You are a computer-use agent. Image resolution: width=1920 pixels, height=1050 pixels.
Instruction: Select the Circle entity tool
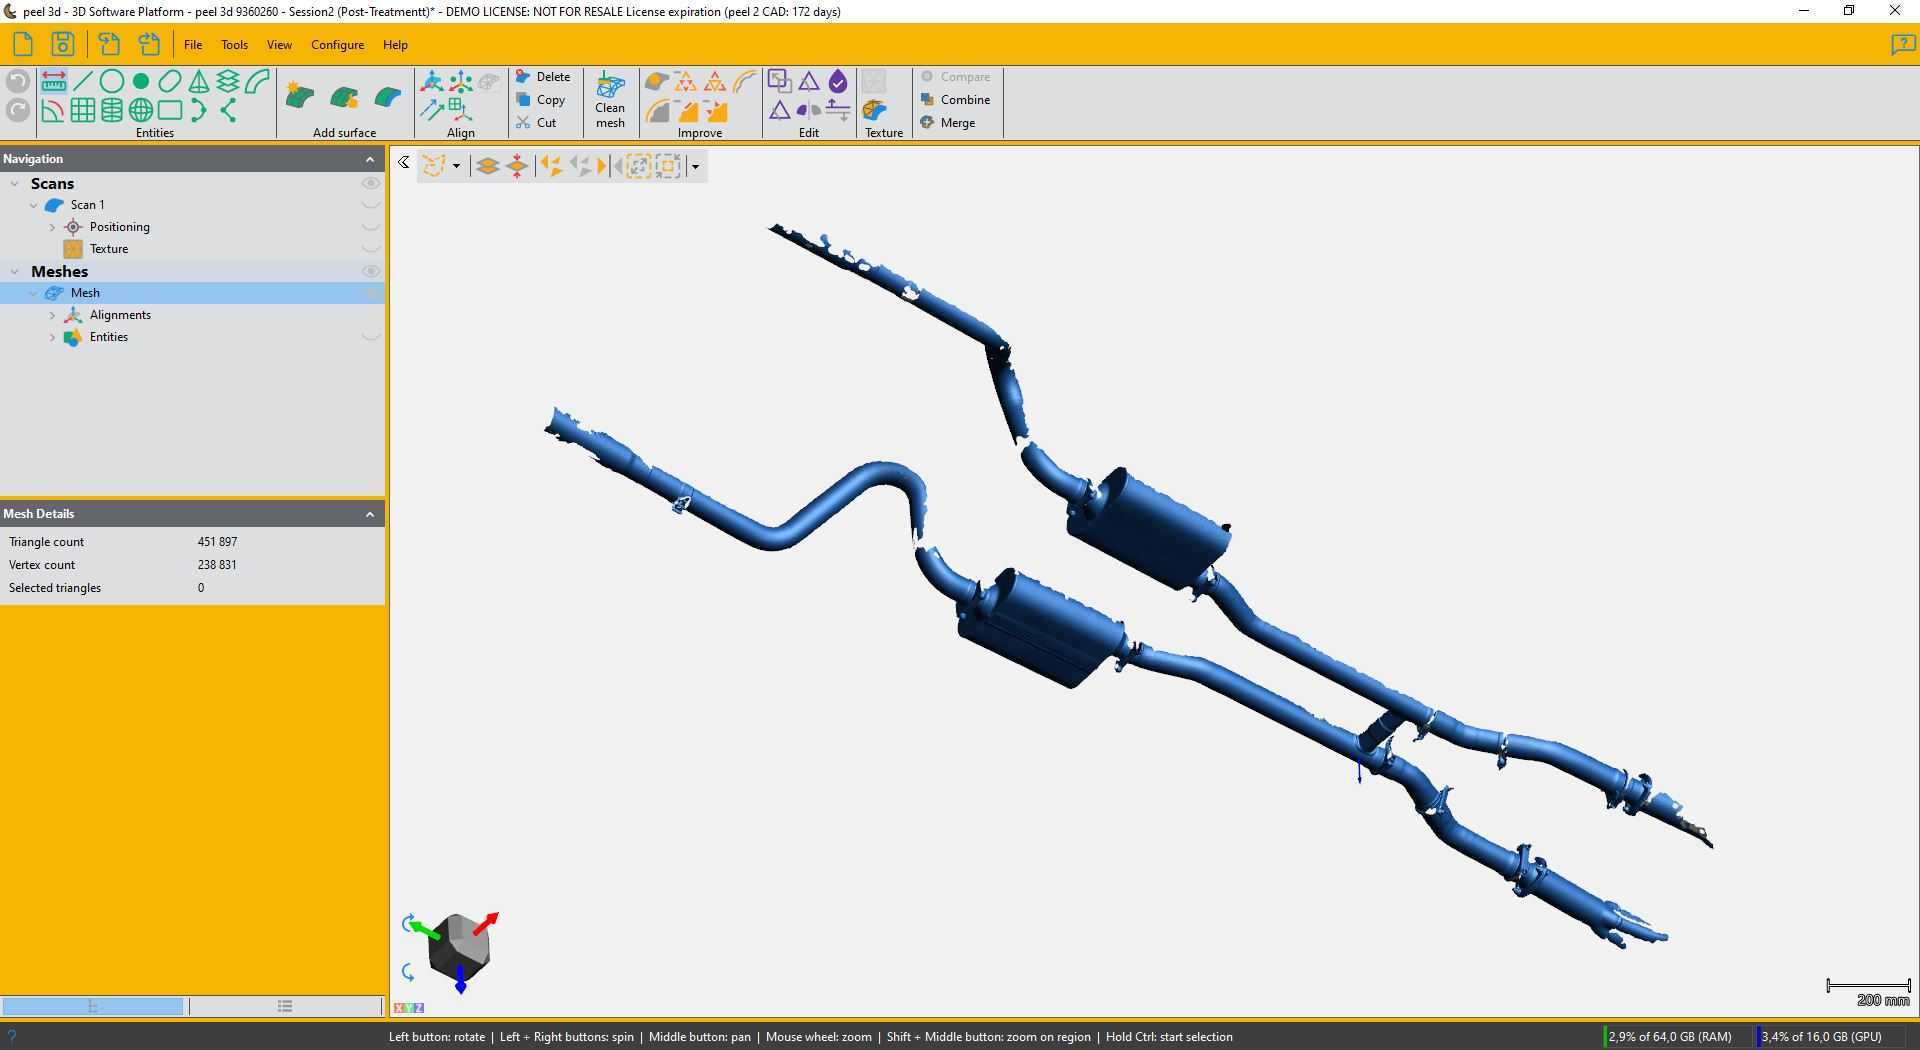pyautogui.click(x=112, y=82)
